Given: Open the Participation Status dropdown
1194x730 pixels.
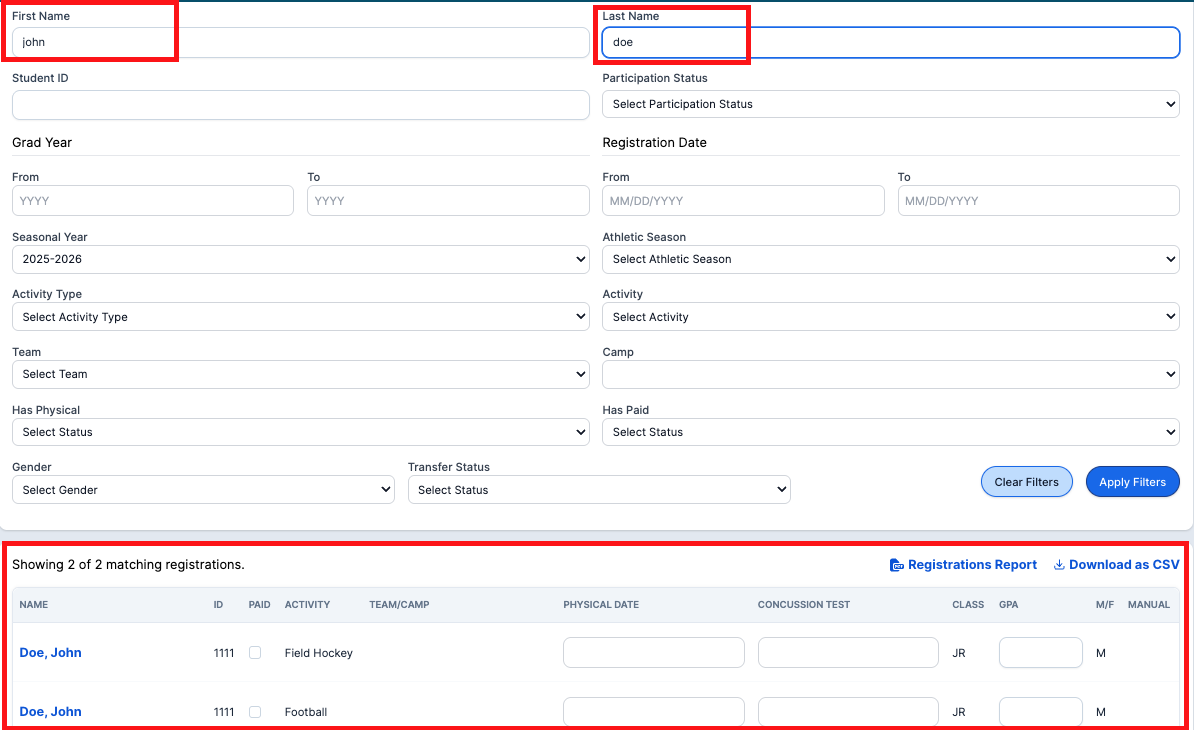Looking at the screenshot, I should (890, 104).
